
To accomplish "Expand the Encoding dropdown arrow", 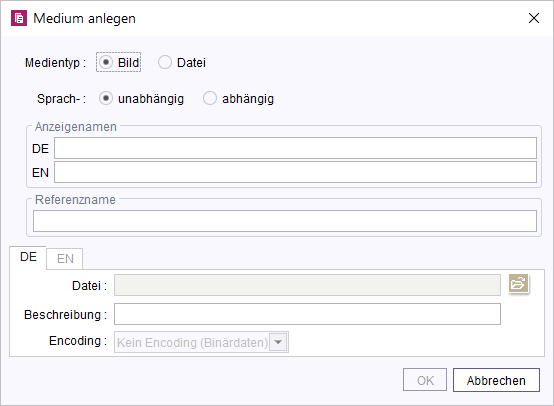I will tap(278, 342).
